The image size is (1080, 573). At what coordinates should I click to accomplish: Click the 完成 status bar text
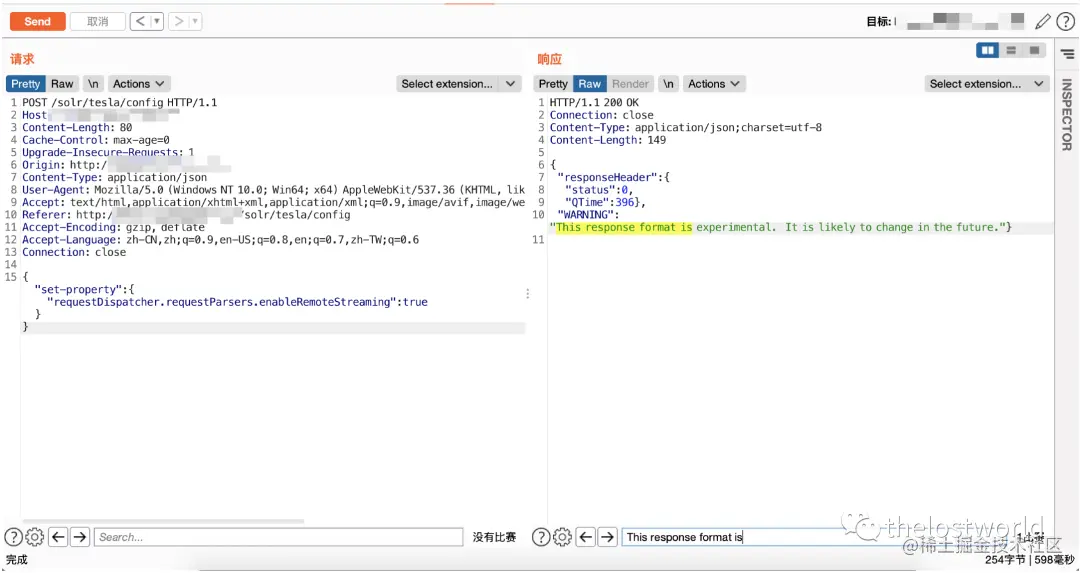pyautogui.click(x=17, y=560)
